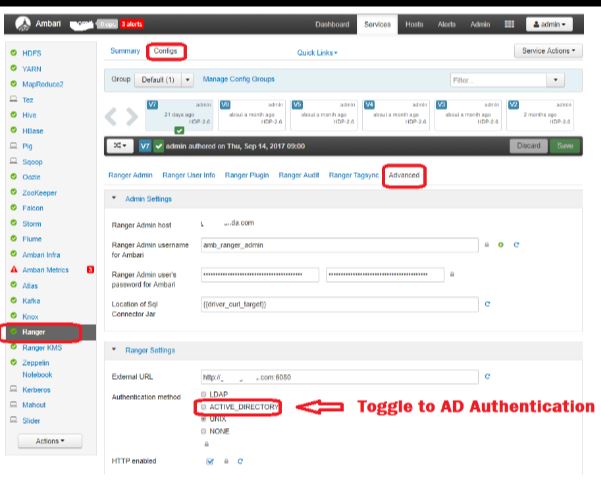Open the Ranger Admin config tab
This screenshot has width=601, height=482.
click(x=130, y=175)
